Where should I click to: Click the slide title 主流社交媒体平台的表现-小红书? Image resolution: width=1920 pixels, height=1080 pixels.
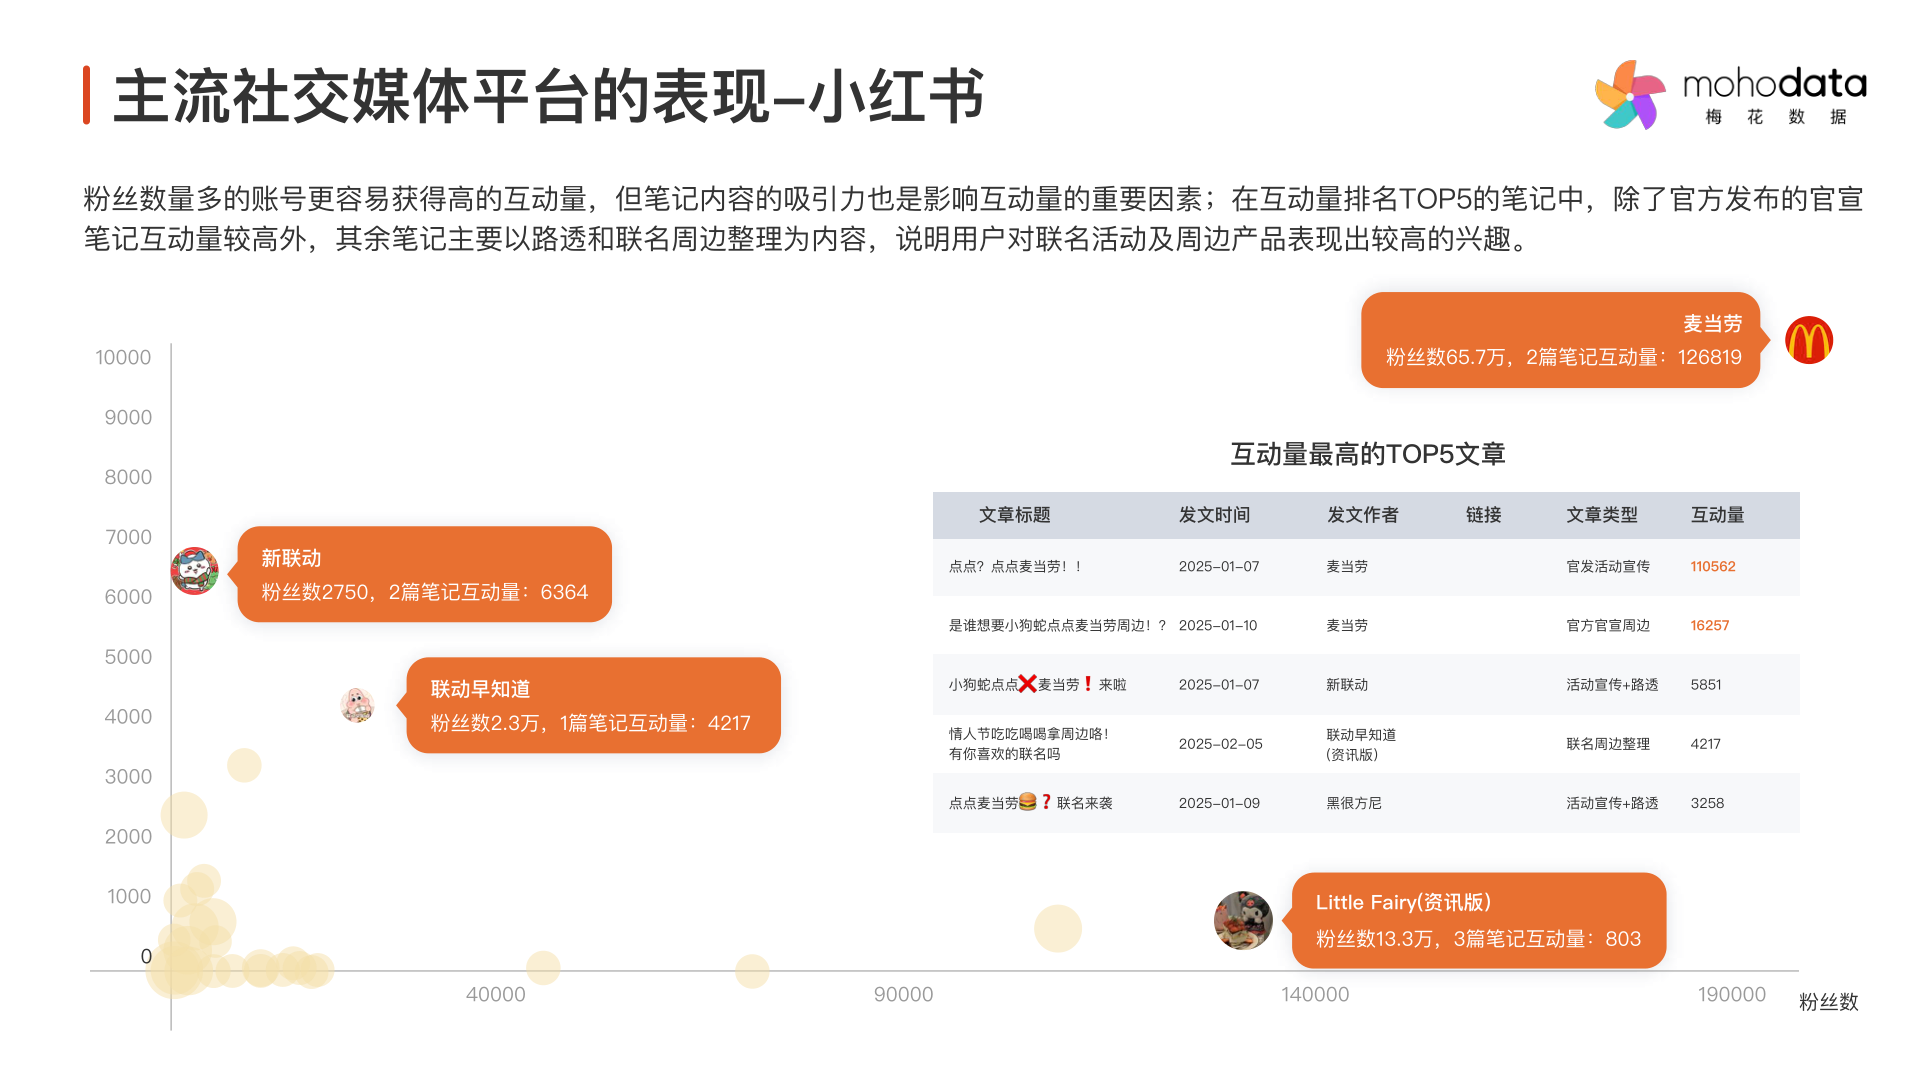click(x=548, y=96)
